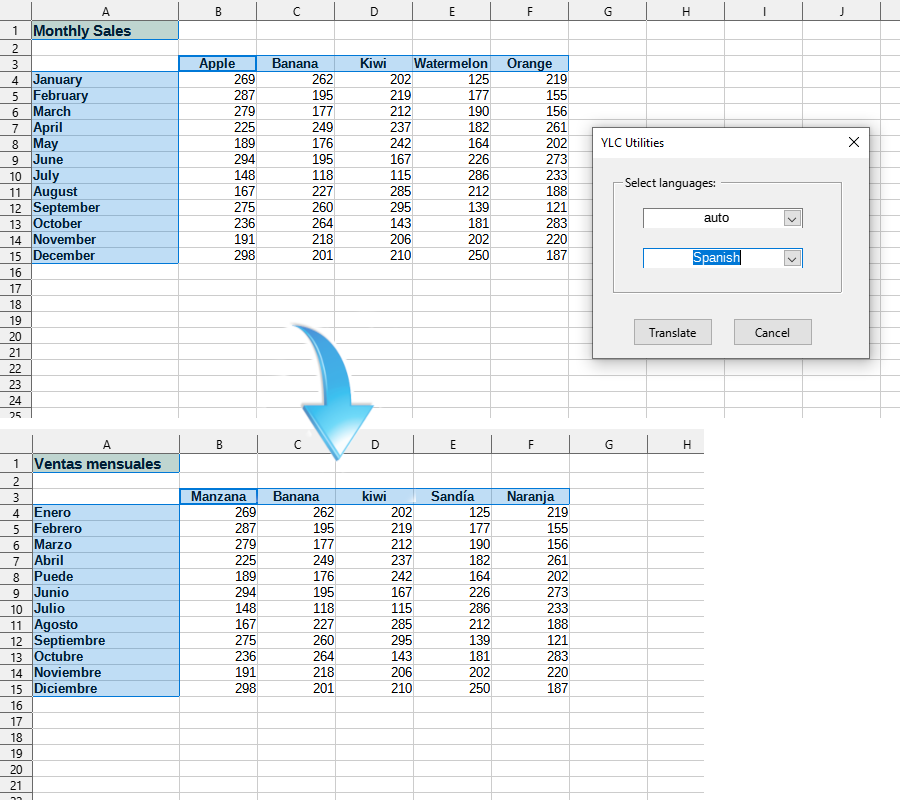Click the Translate button
The width and height of the screenshot is (900, 800).
click(672, 332)
